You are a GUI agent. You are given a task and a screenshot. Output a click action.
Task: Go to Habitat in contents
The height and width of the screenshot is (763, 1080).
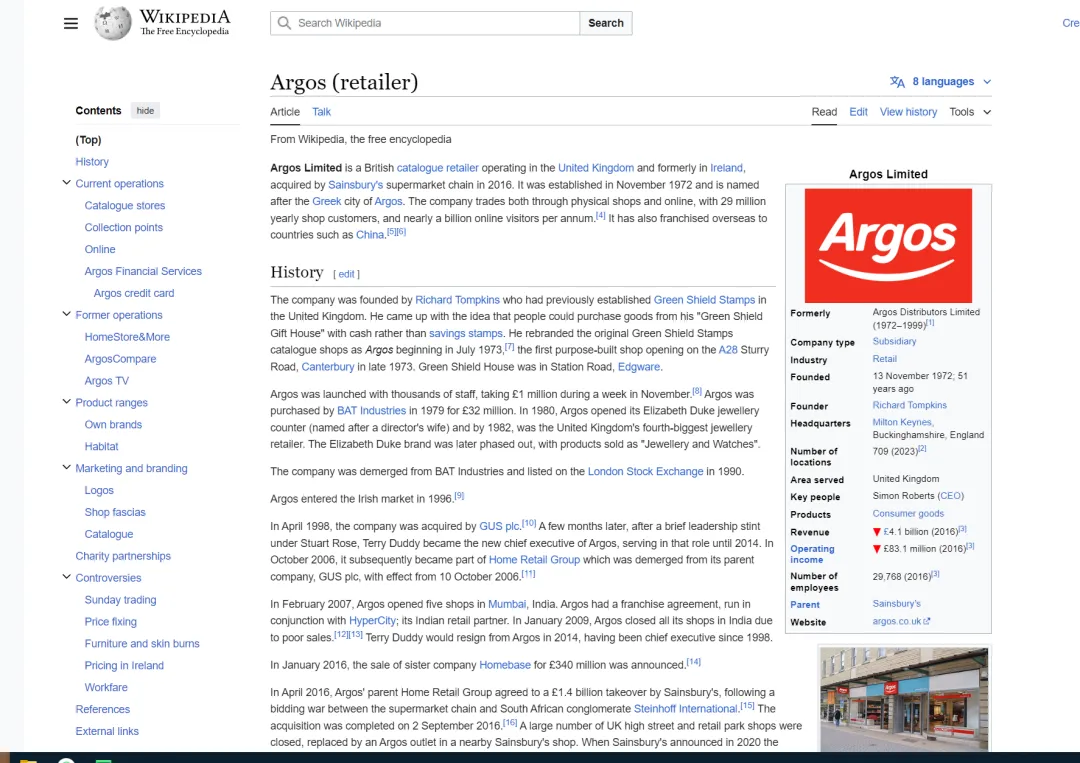(101, 446)
